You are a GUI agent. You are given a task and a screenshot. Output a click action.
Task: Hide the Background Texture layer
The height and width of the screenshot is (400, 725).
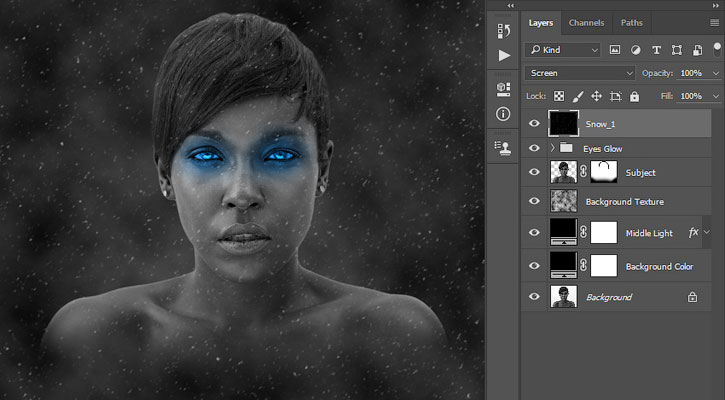point(534,201)
